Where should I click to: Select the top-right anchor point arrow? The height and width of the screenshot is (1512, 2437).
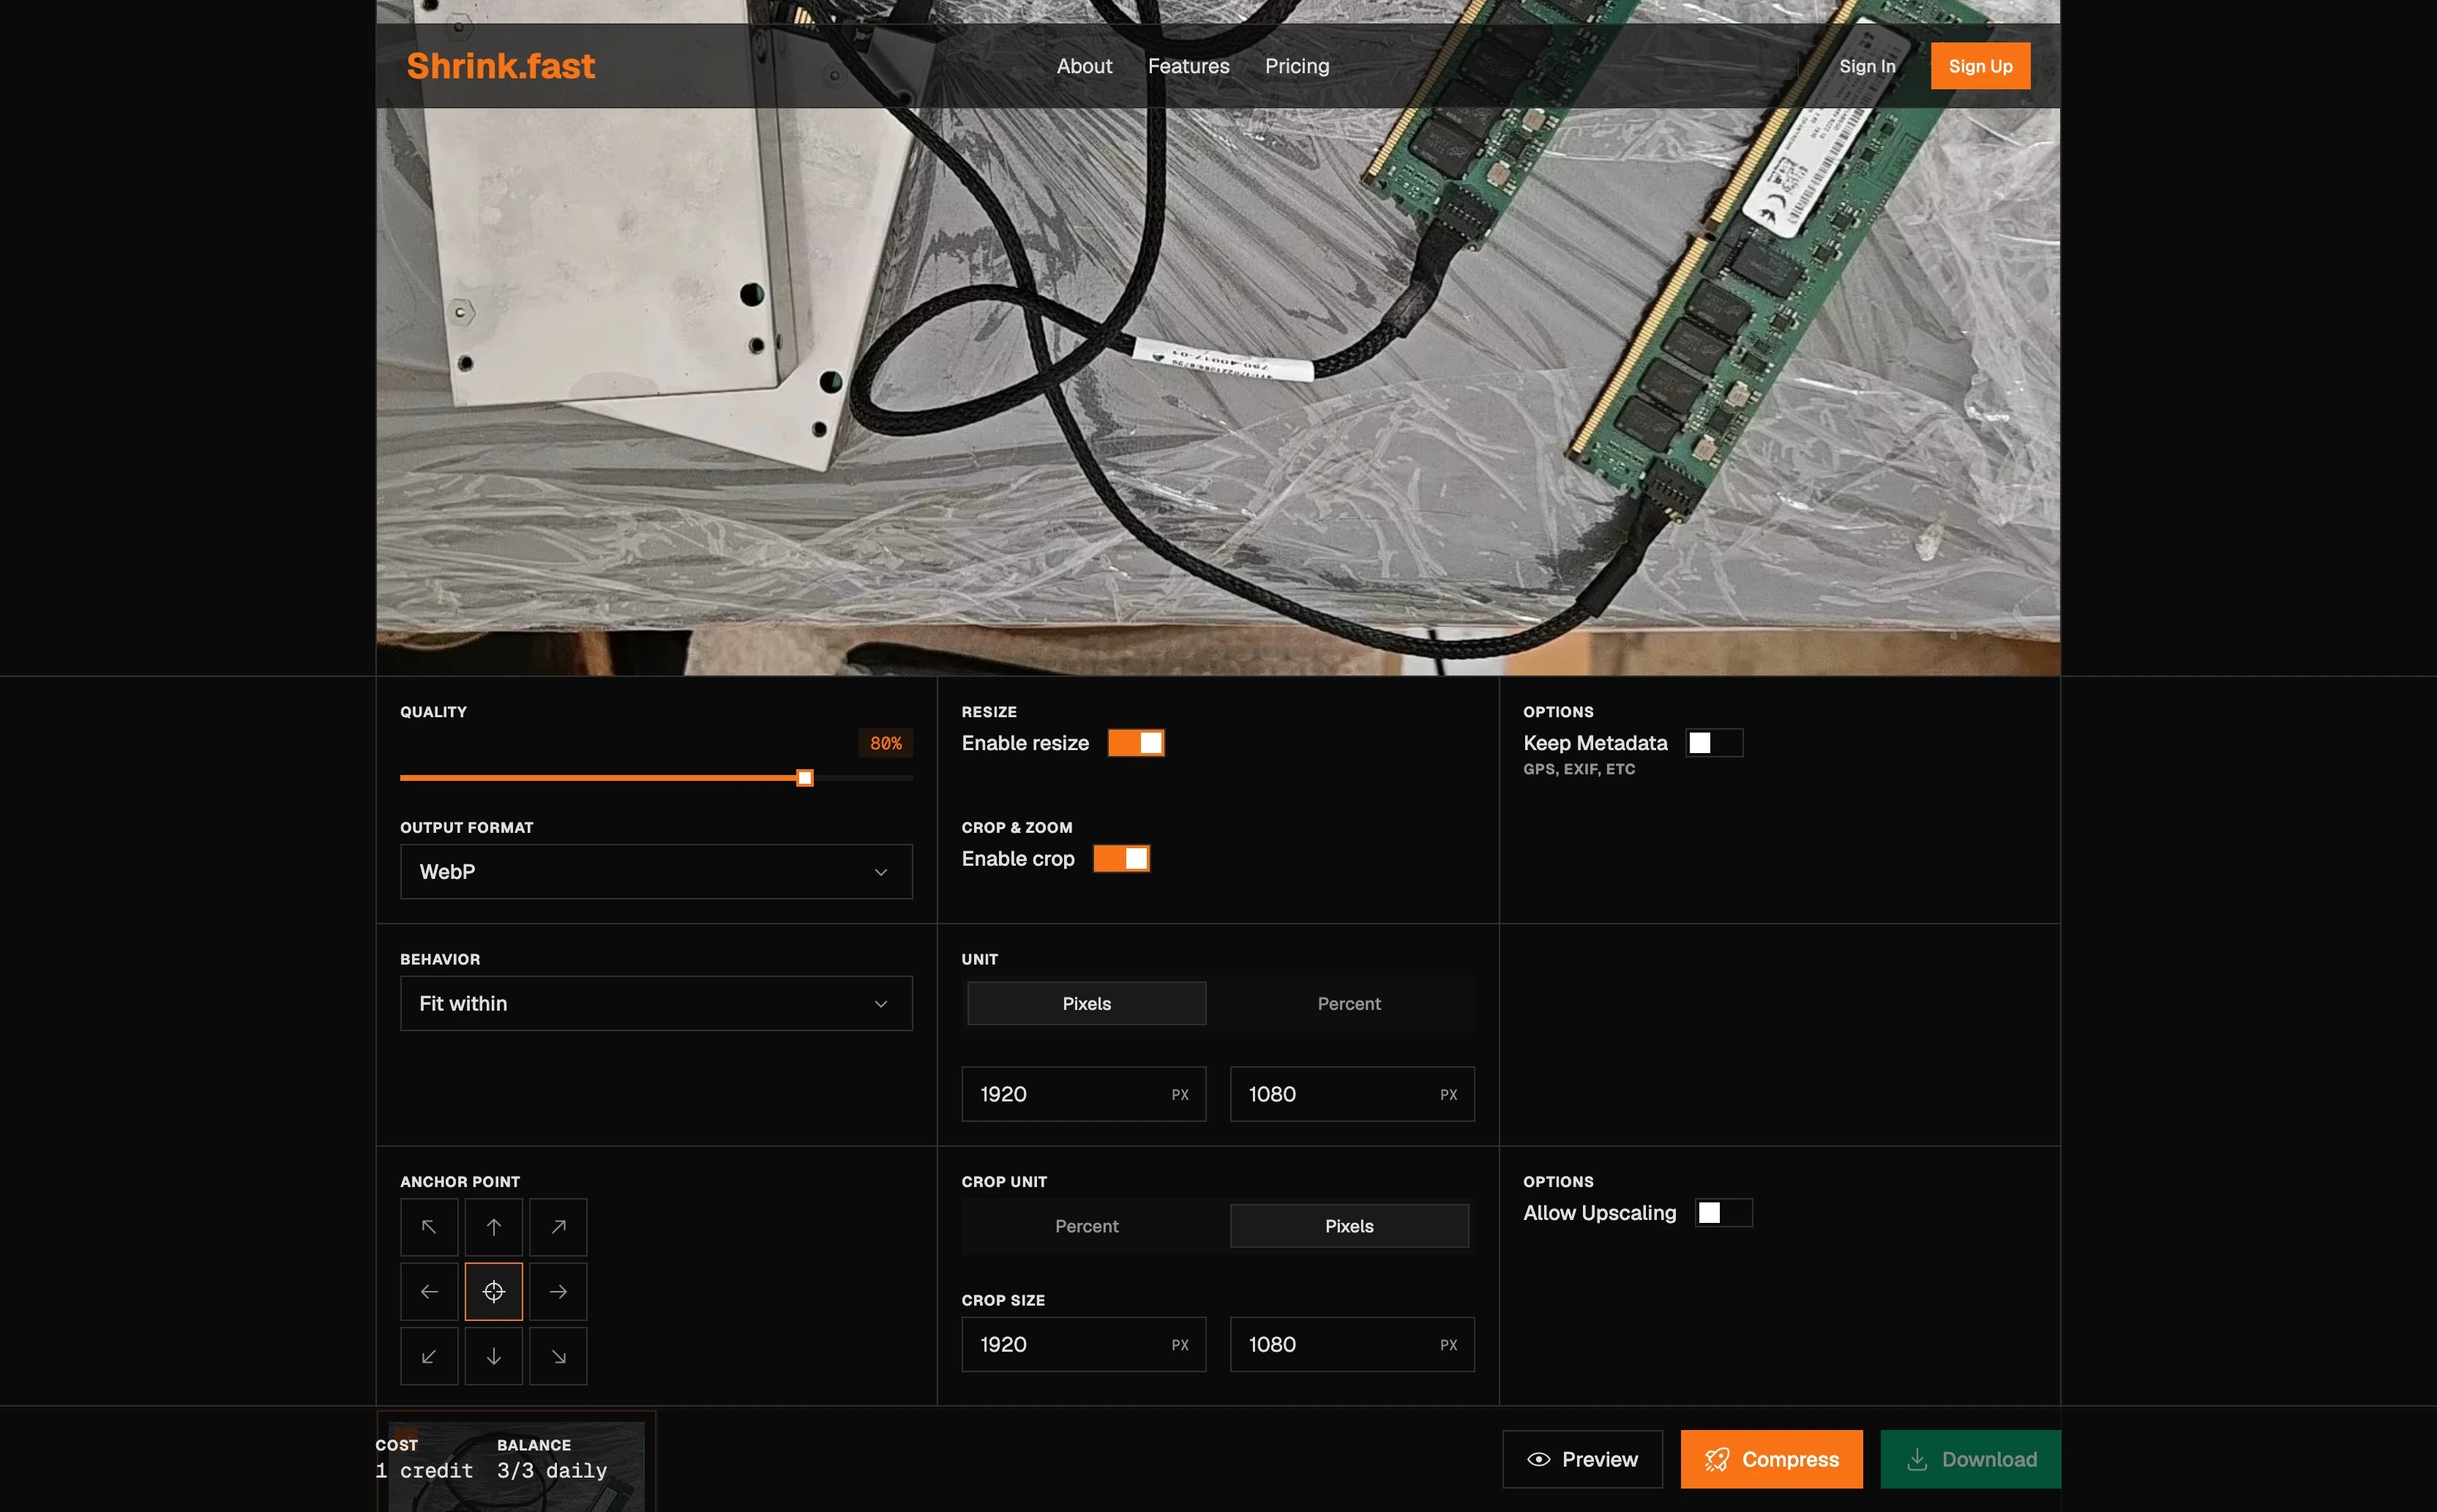pos(558,1227)
